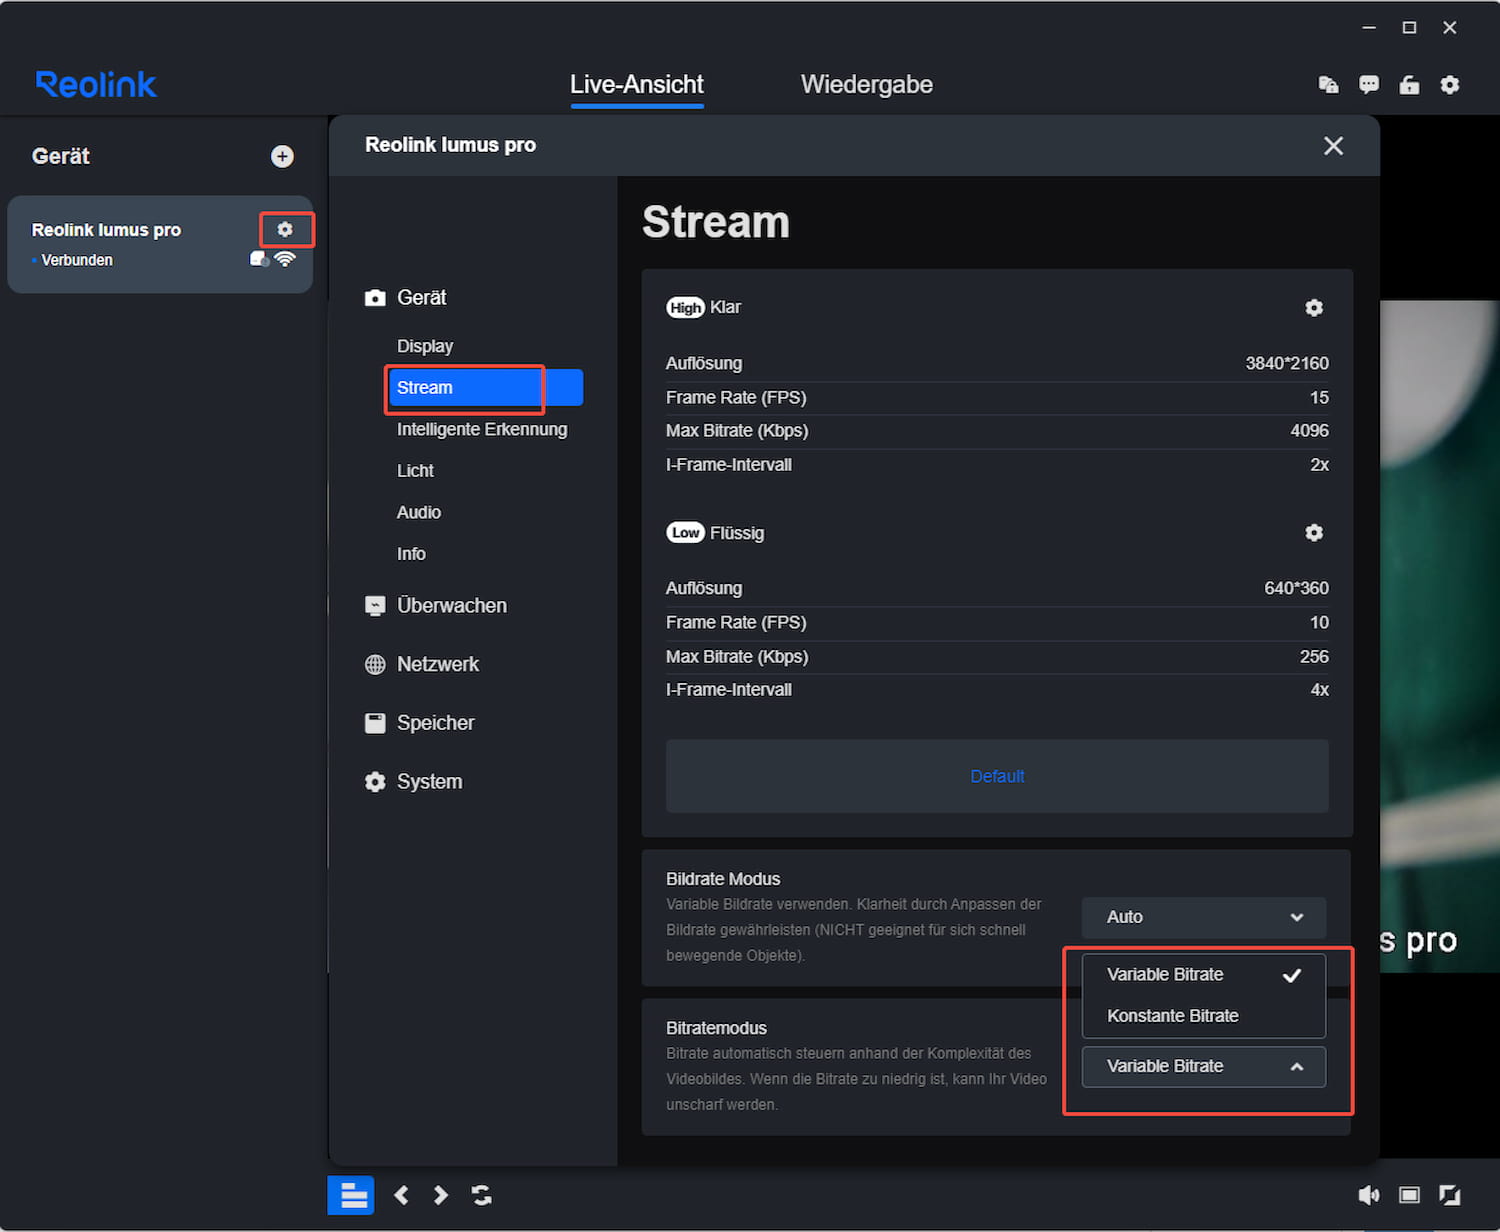Viewport: 1500px width, 1232px height.
Task: Open the Netzwerk section
Action: 422,665
